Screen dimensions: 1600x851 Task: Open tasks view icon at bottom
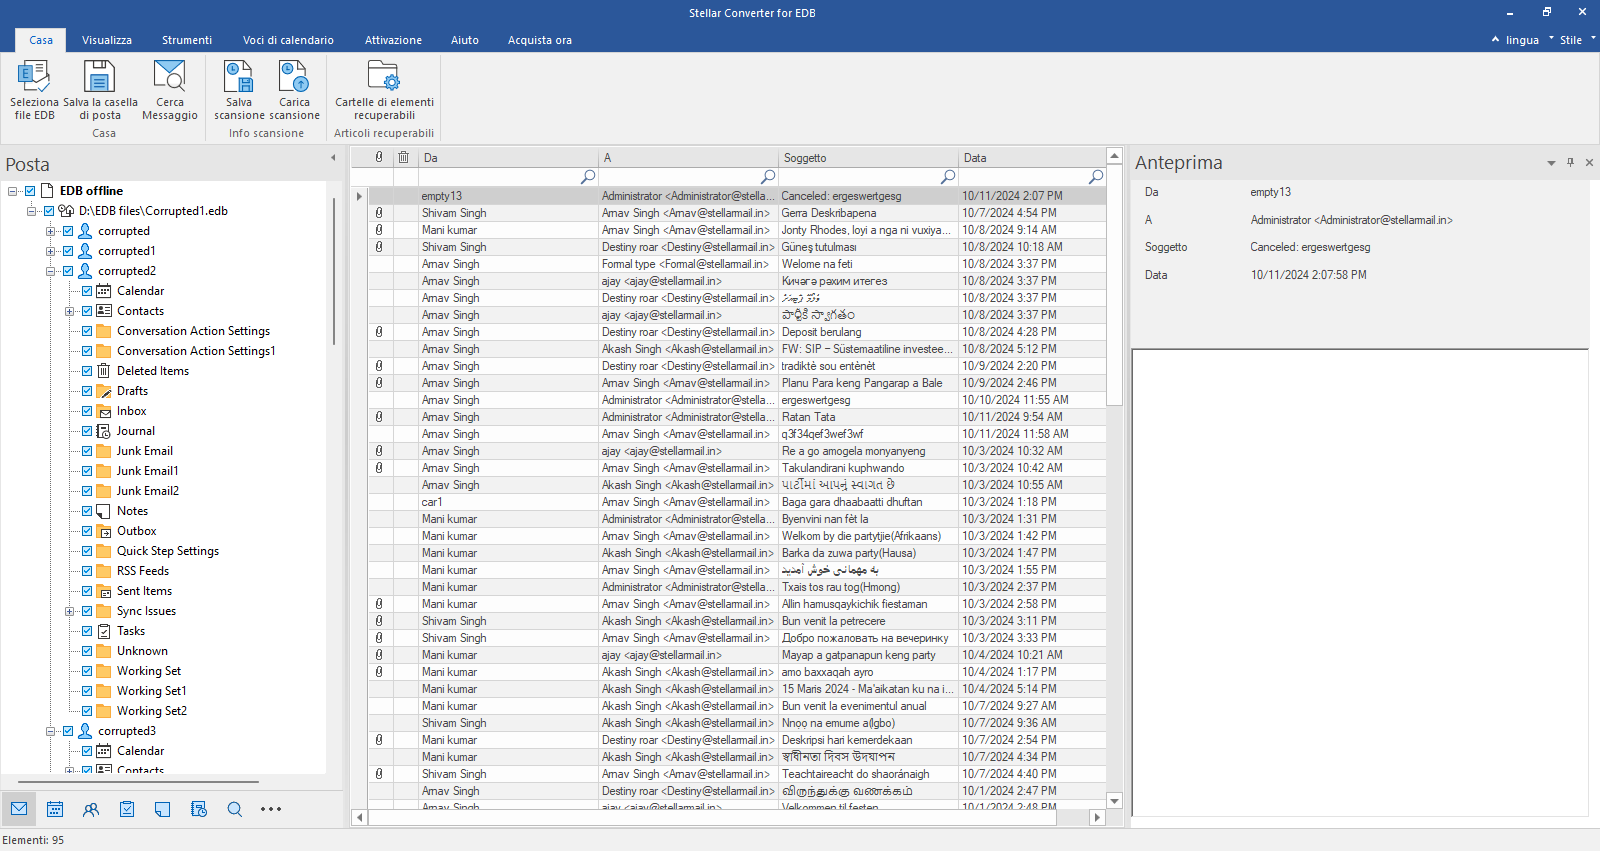coord(127,809)
